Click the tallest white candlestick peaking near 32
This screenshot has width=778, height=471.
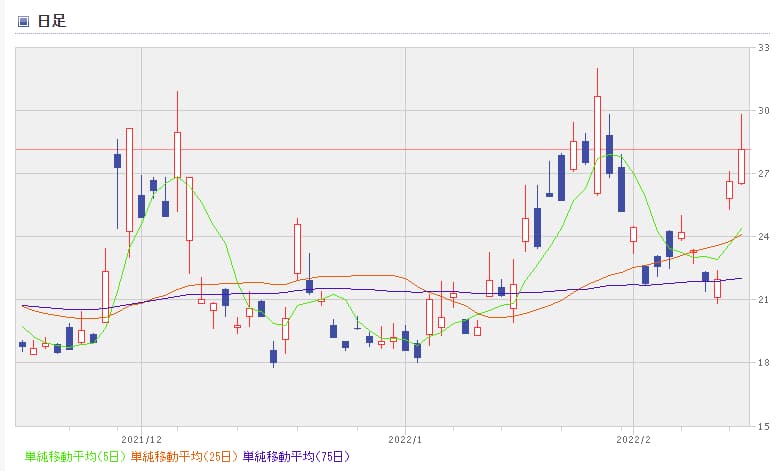tap(597, 144)
